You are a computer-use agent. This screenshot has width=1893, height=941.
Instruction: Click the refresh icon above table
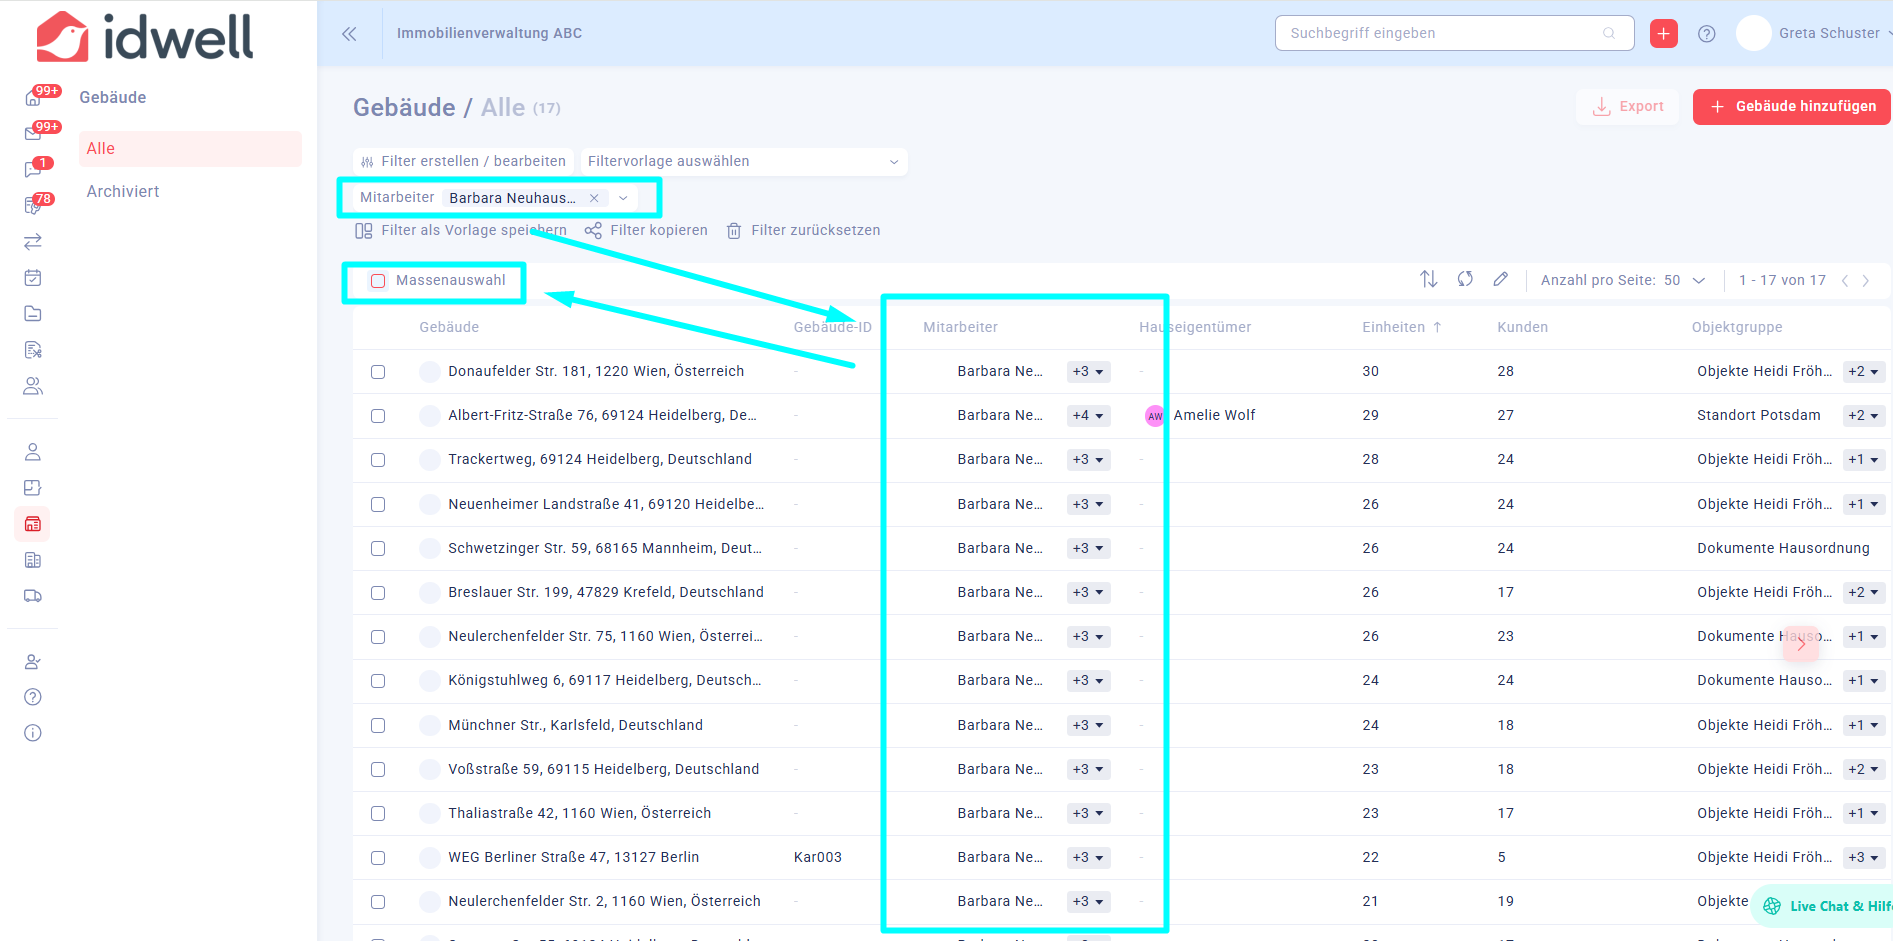pos(1465,280)
